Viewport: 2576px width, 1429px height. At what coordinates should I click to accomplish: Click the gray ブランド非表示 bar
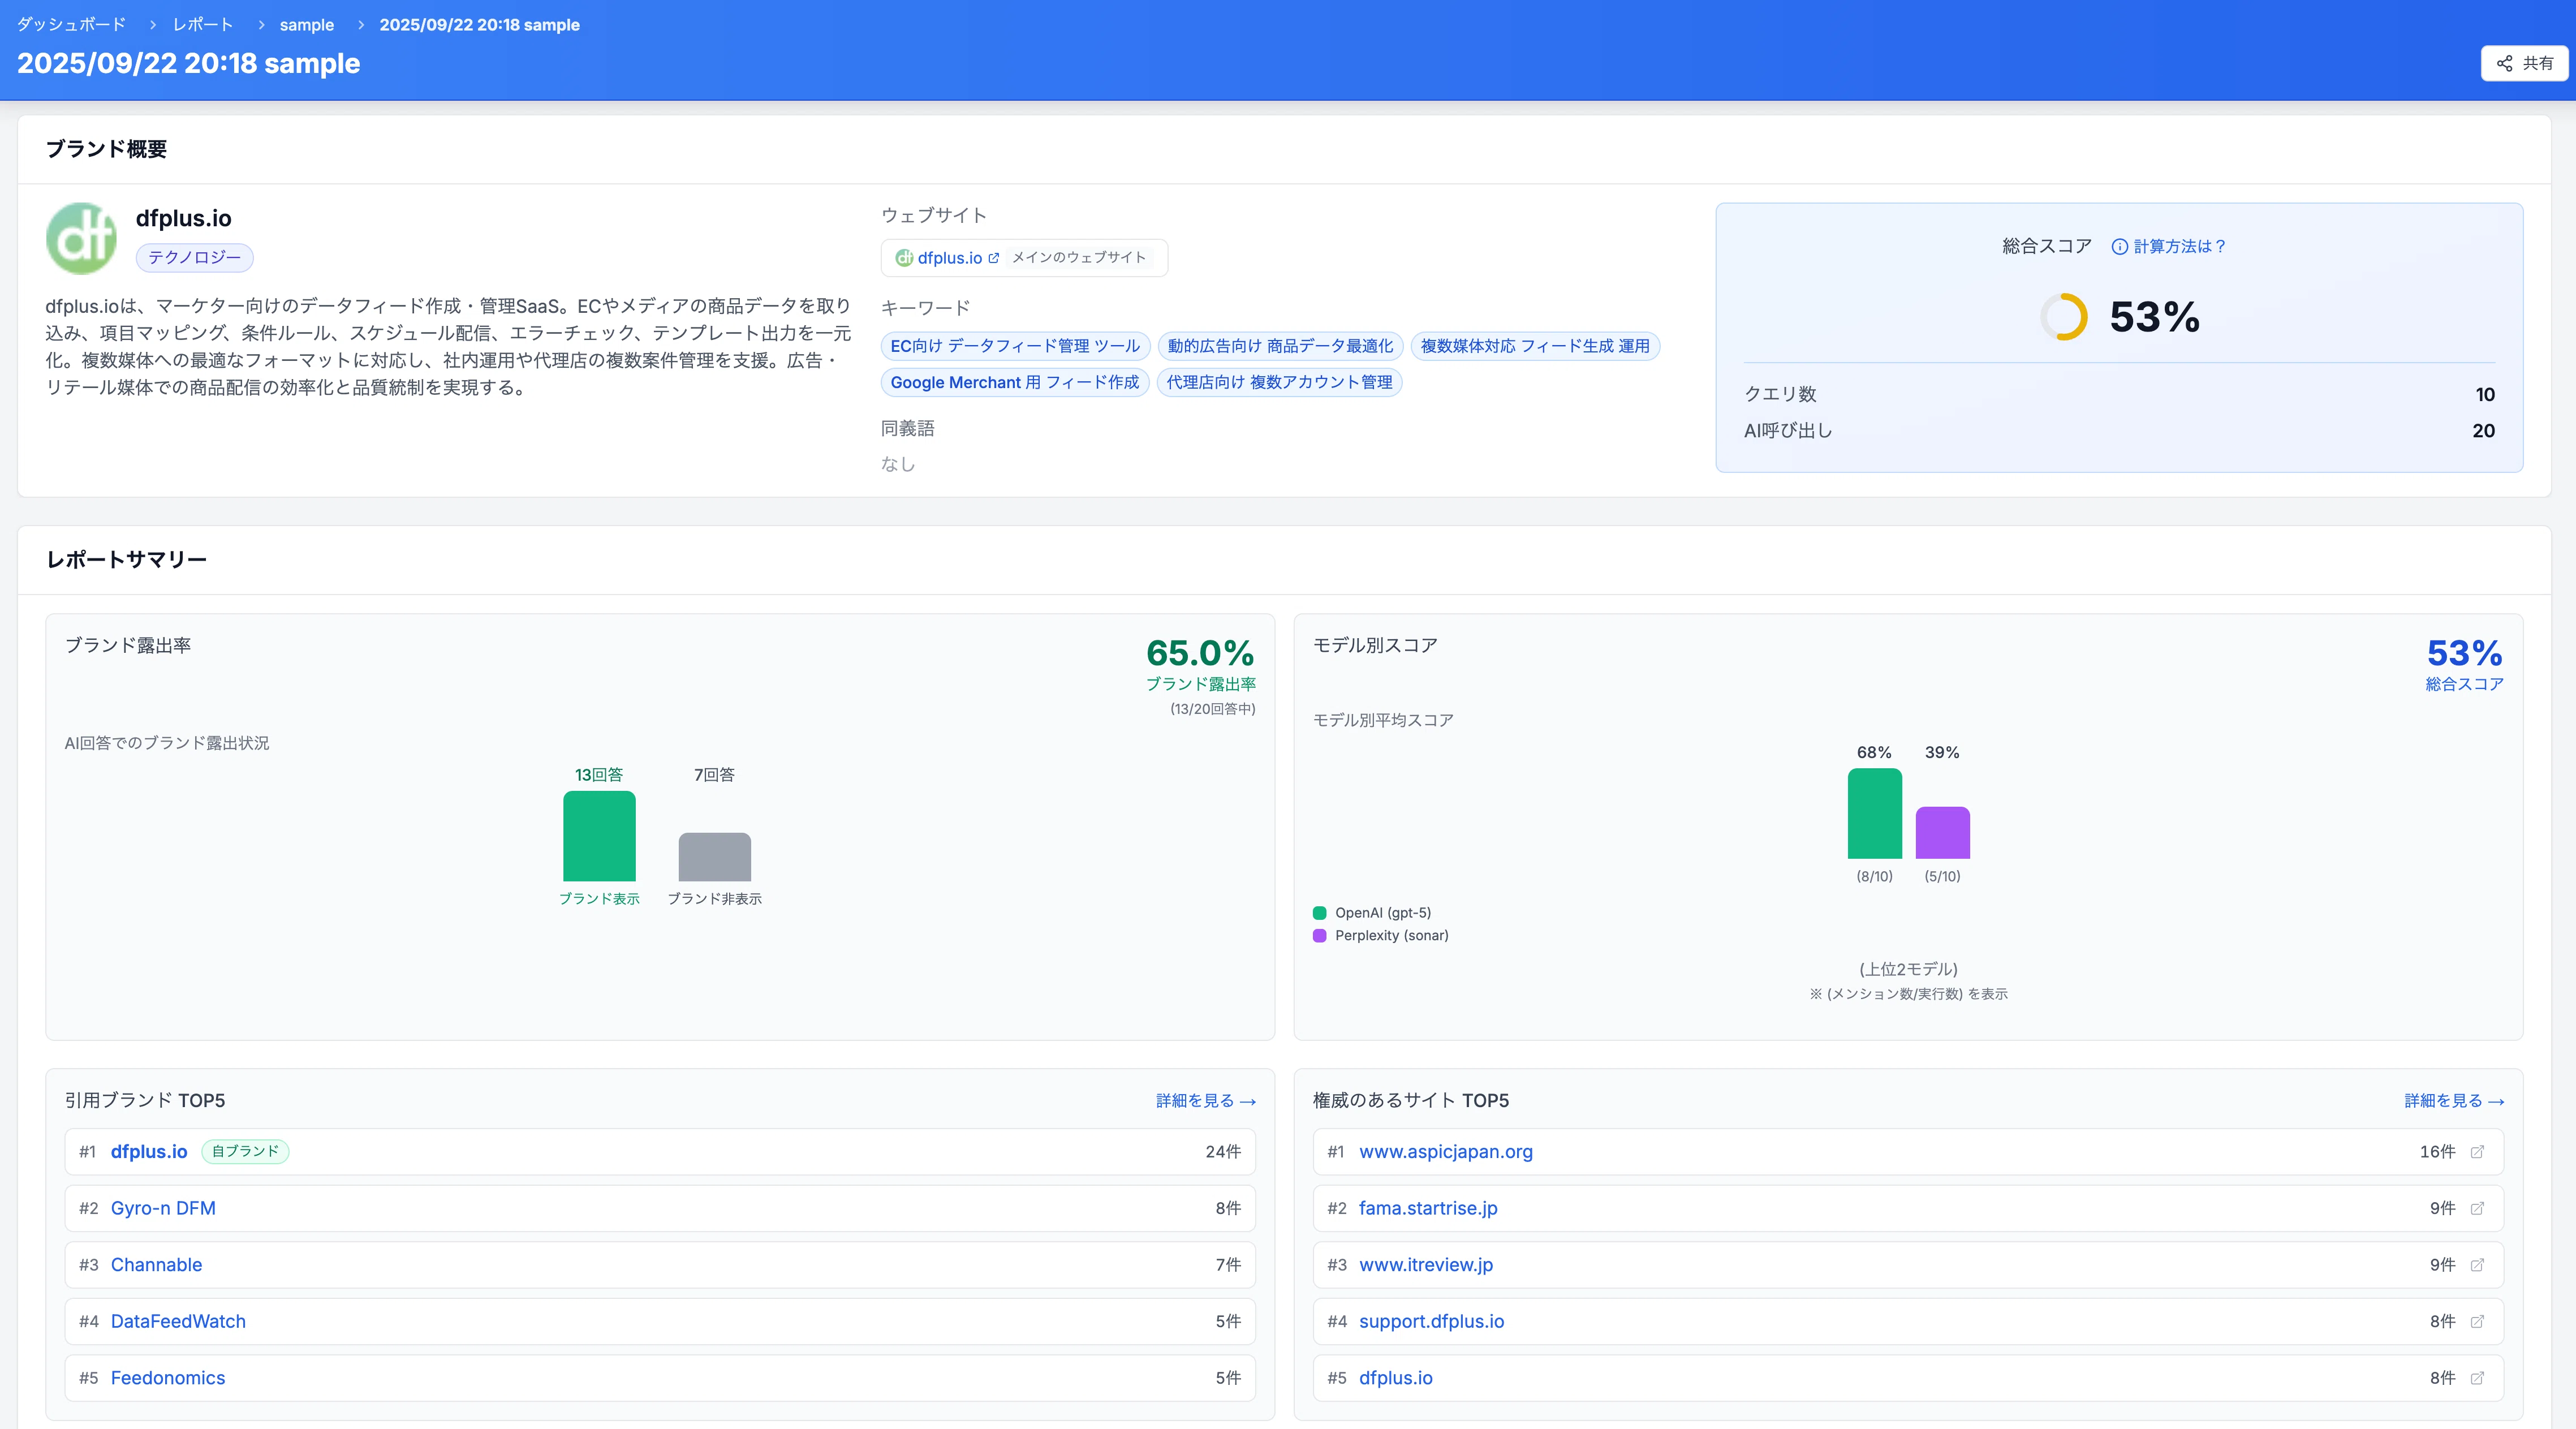point(715,857)
